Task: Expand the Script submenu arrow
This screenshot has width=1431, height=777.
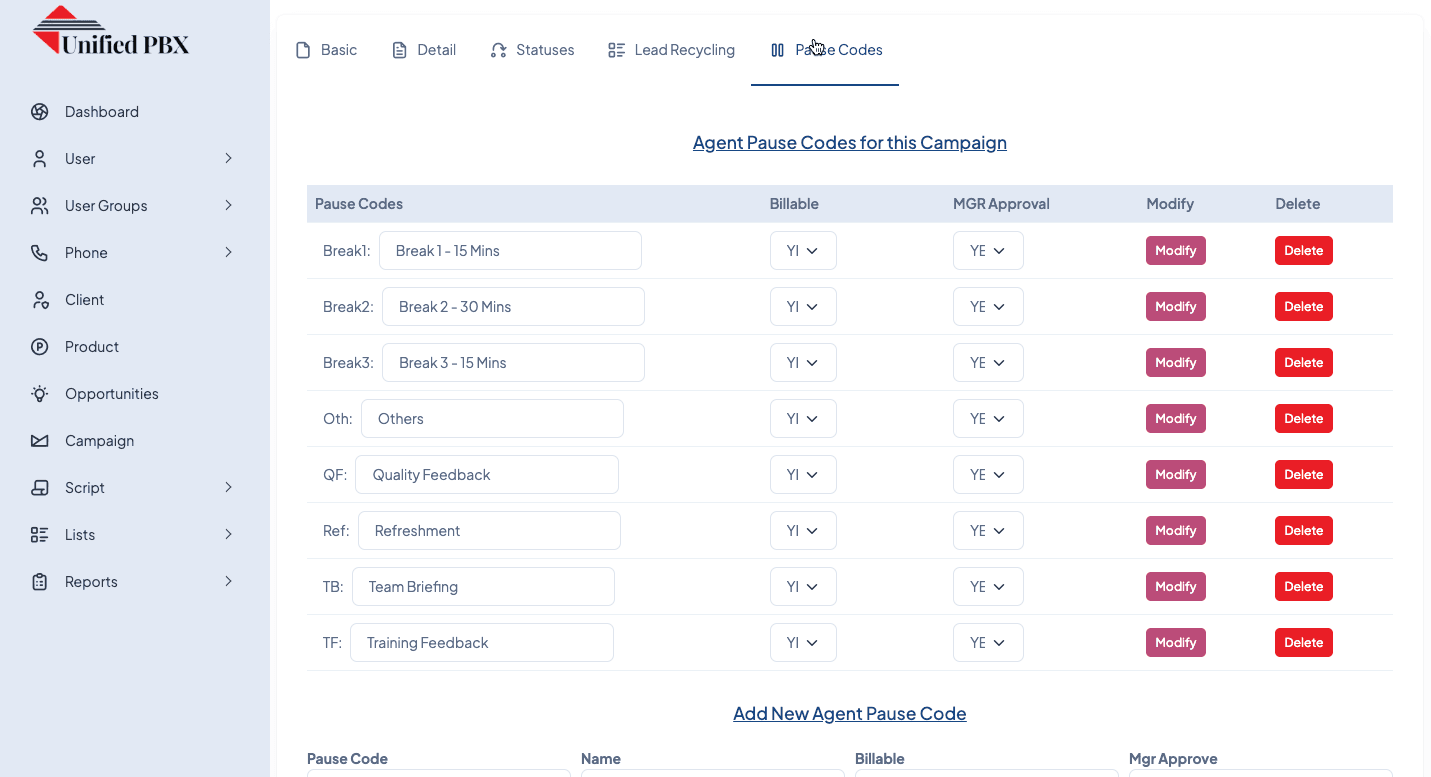Action: (228, 488)
